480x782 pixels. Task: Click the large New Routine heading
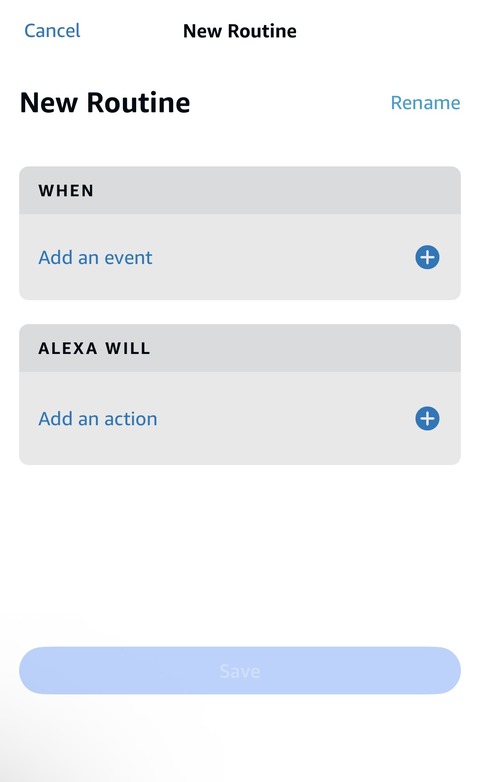(105, 103)
